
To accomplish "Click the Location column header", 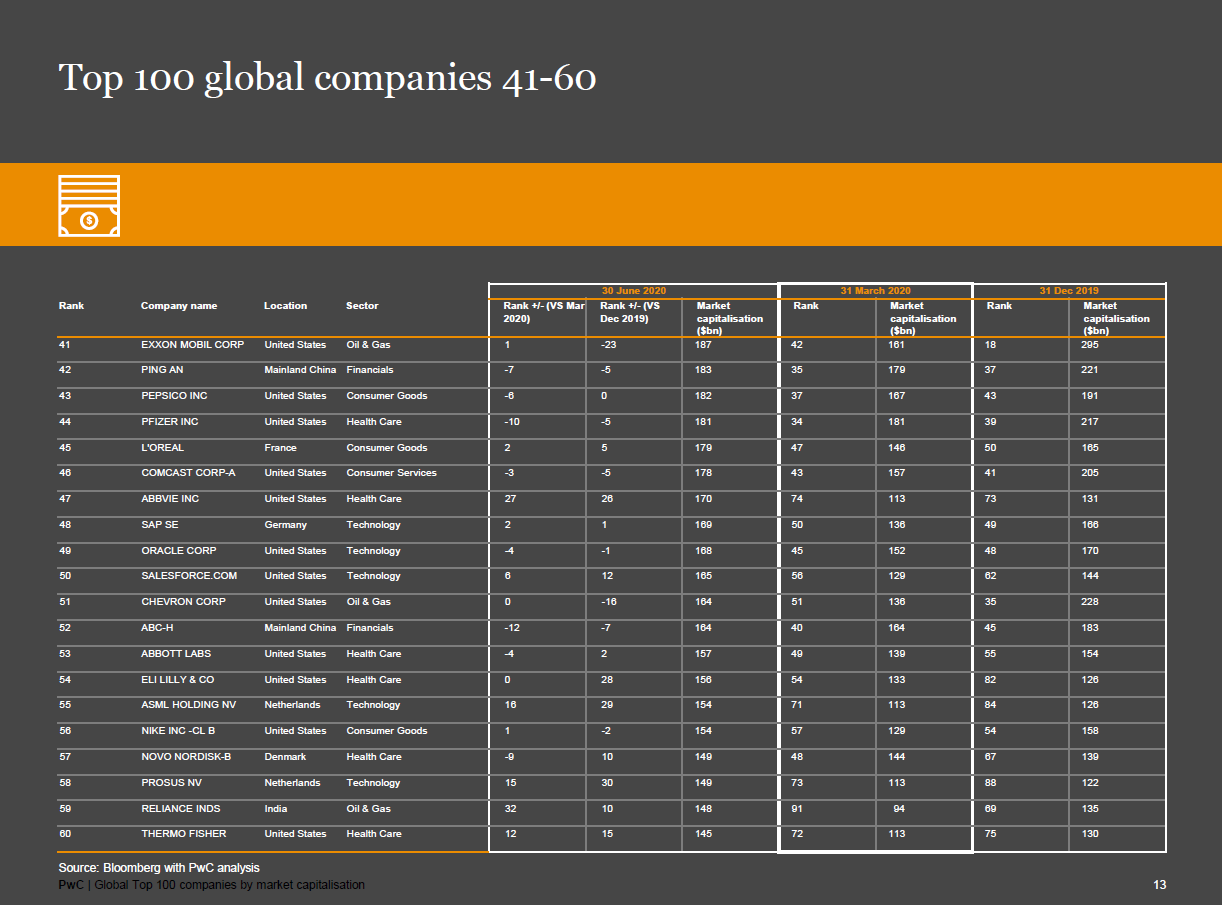I will pos(286,306).
